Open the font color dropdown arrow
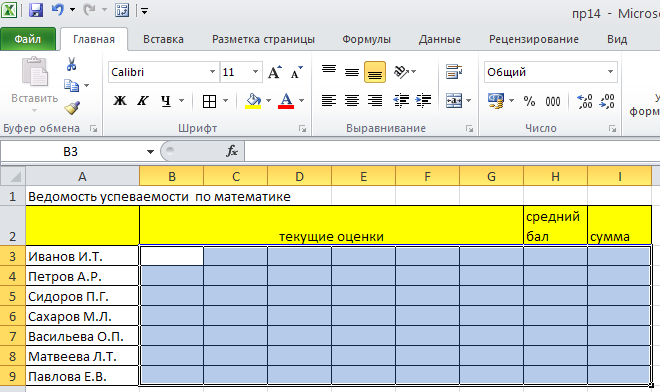 pos(301,101)
